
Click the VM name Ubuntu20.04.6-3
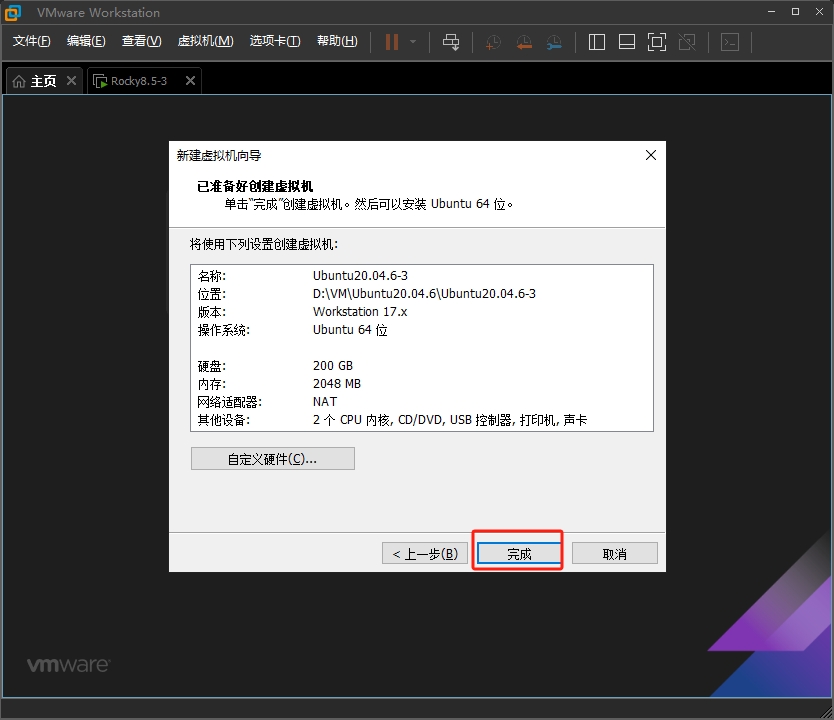(x=360, y=275)
